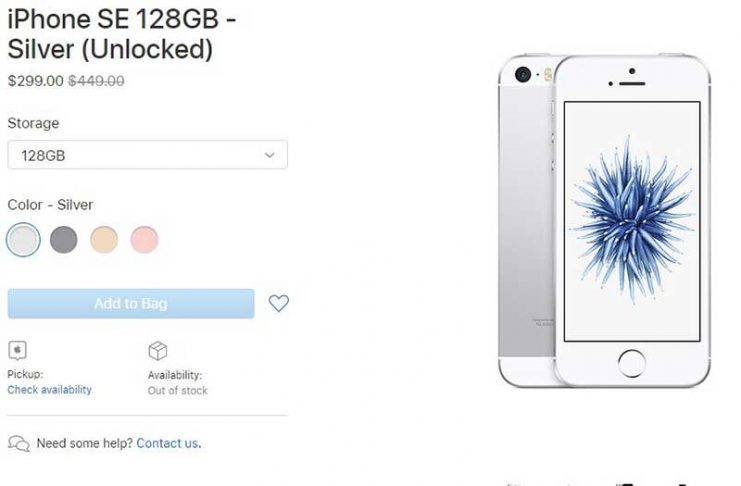Screen dimensions: 741x486
Task: Pick the Gold color swatch
Action: click(104, 240)
